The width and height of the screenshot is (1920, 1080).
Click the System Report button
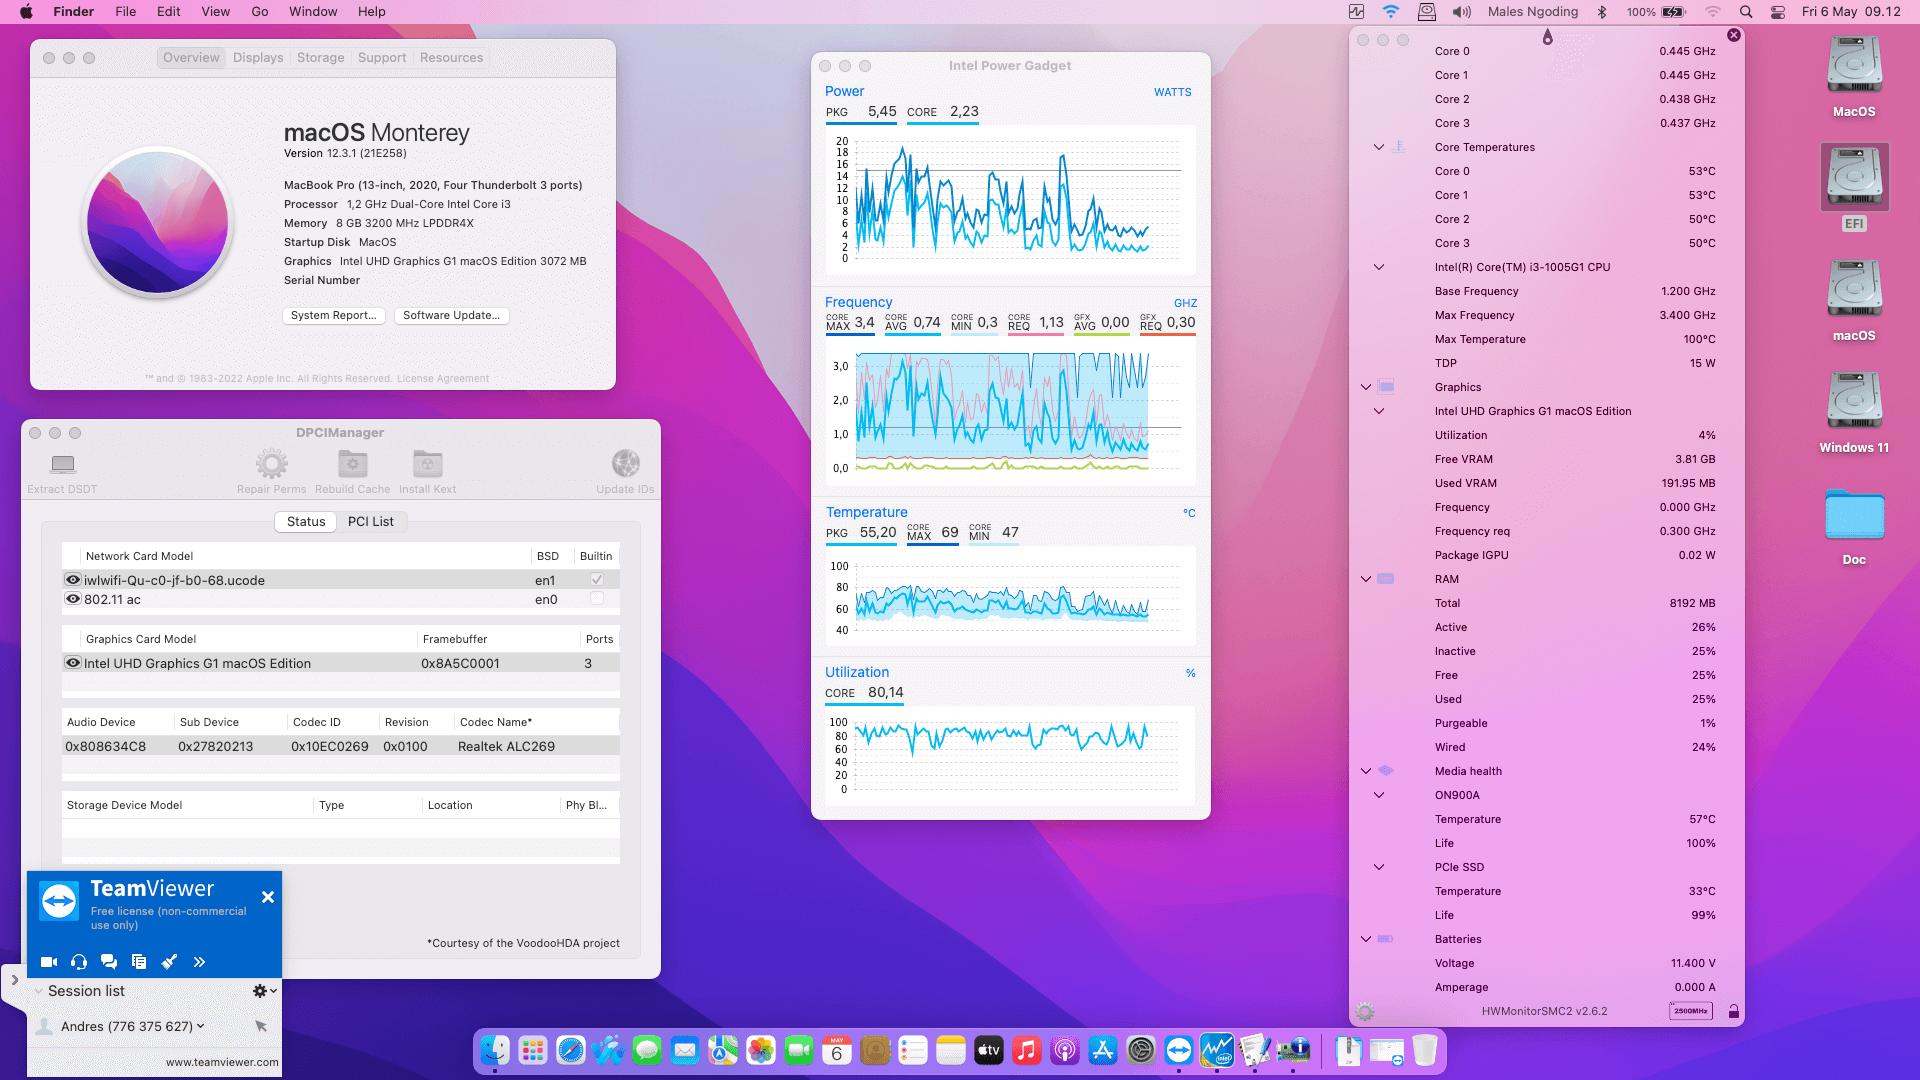(334, 315)
